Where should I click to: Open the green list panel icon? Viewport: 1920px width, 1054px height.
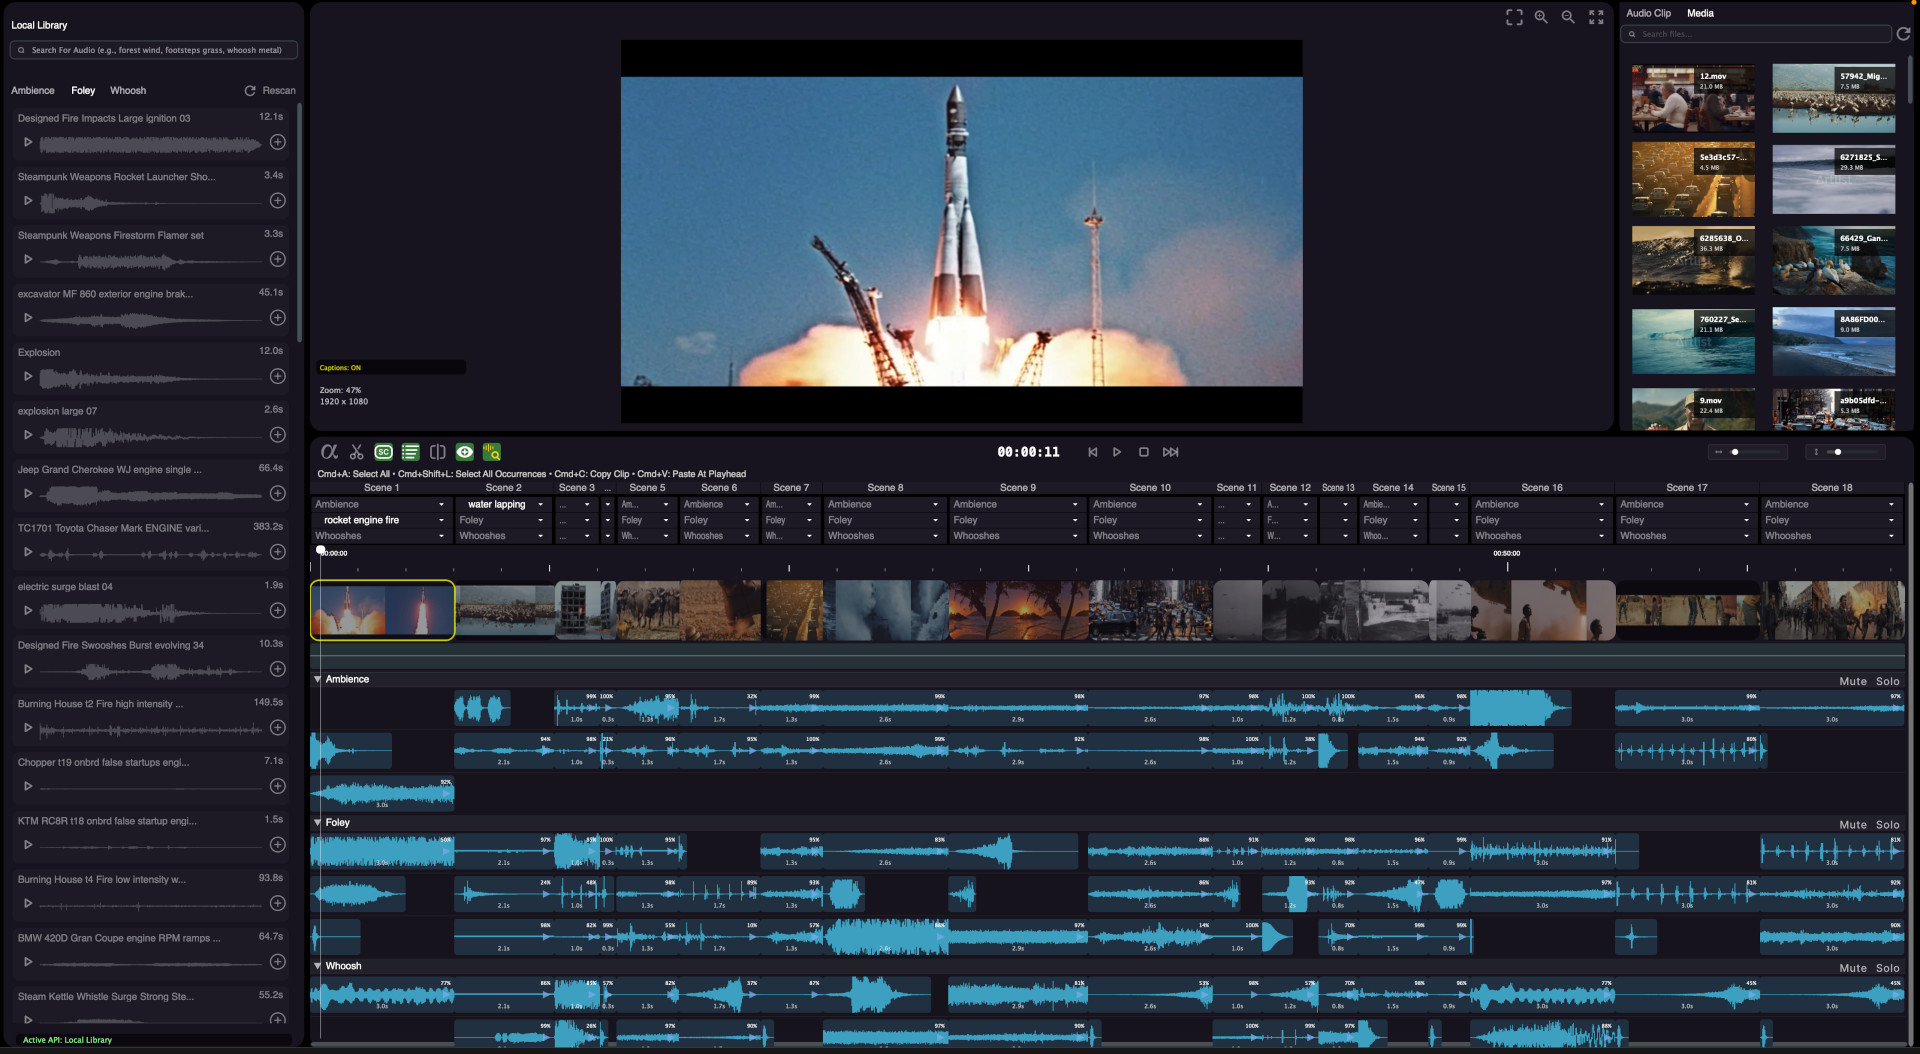410,451
